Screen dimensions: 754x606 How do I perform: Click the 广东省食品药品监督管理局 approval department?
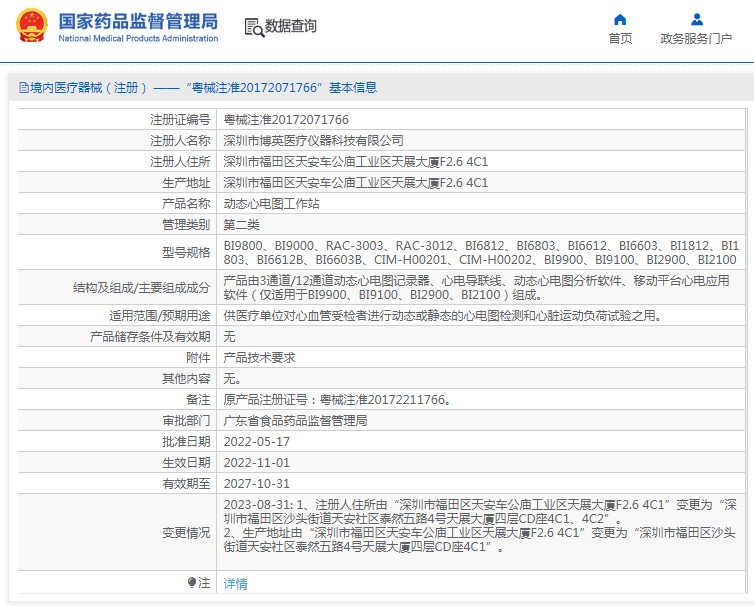294,420
